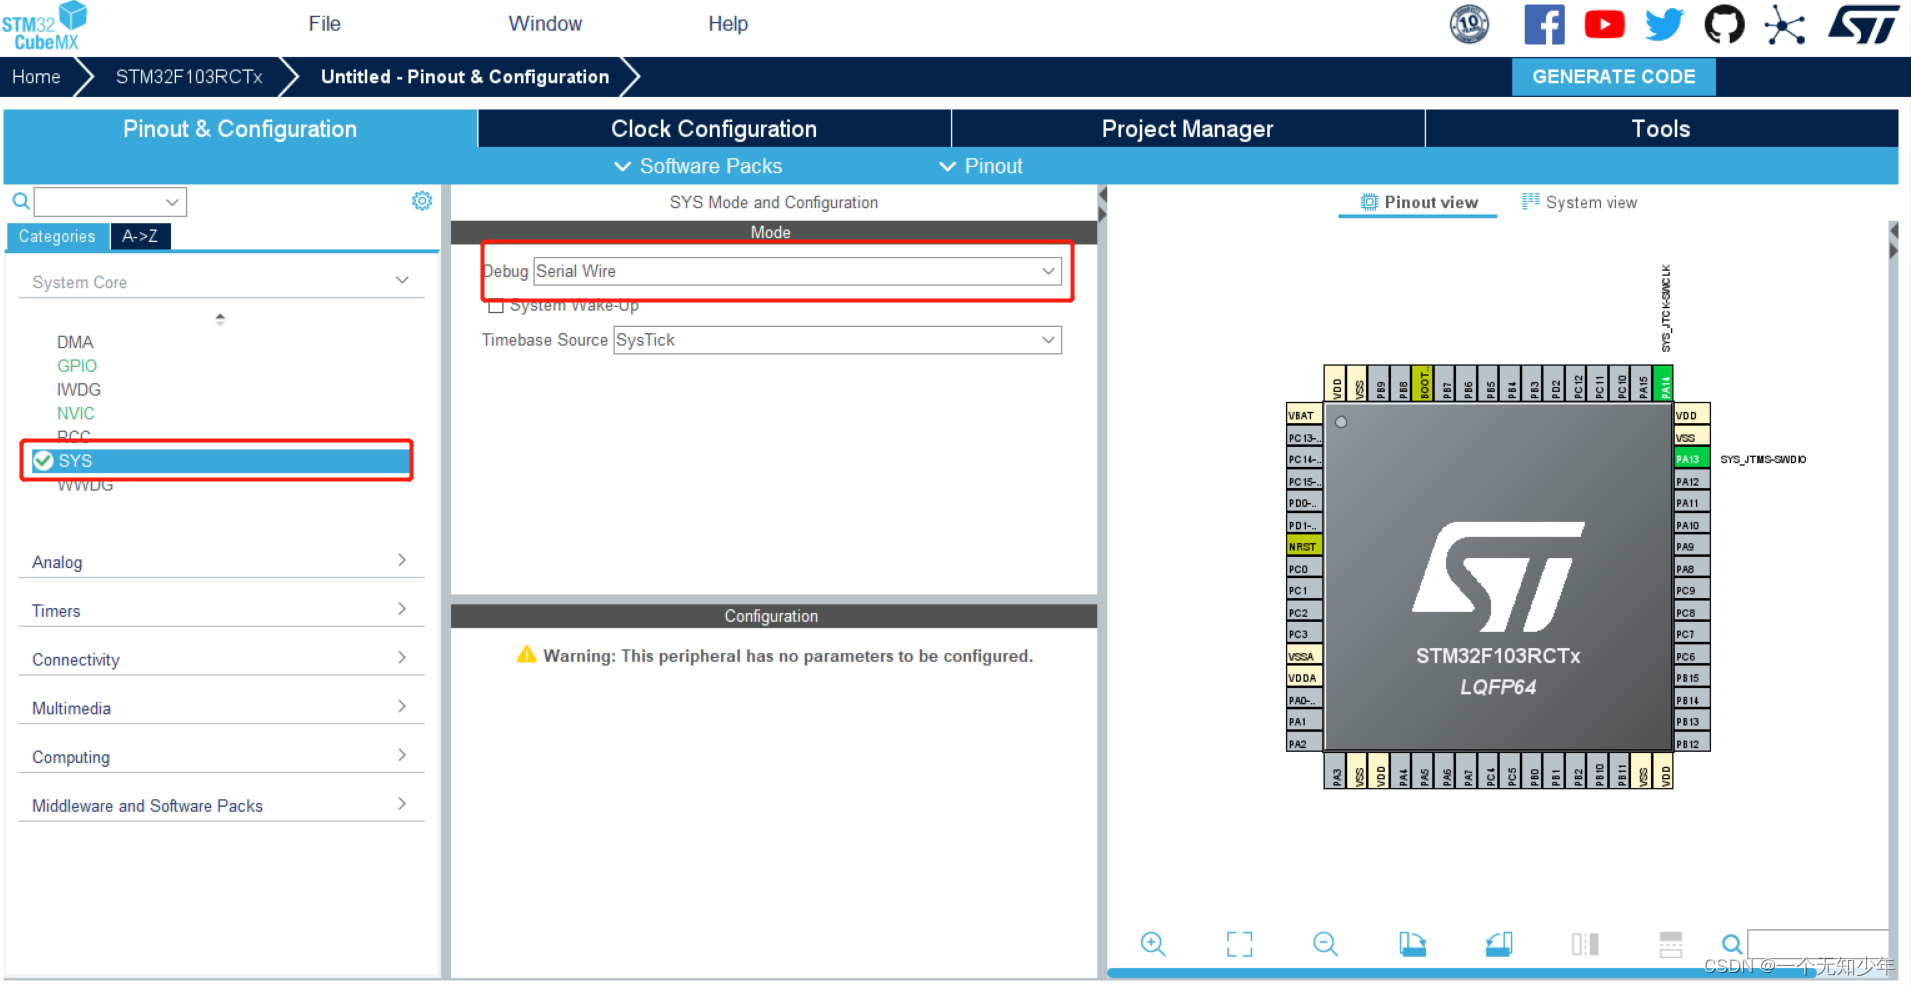
Task: Open the Help menu
Action: point(728,23)
